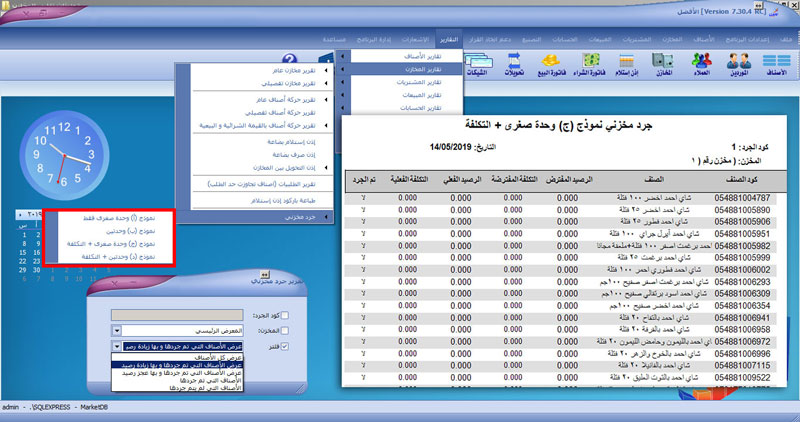The height and width of the screenshot is (422, 800).
Task: Click report date 14/05/2019
Action: (x=451, y=147)
